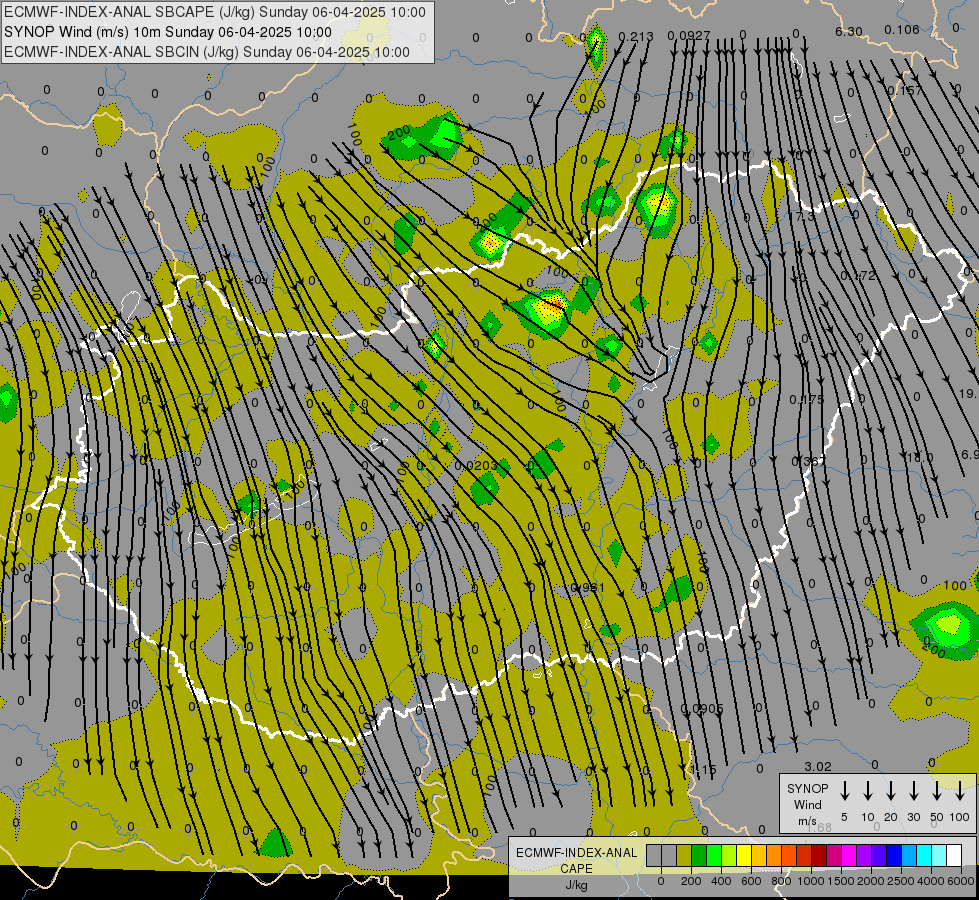Click the SYNOP Wind 10m title line
This screenshot has width=979, height=900.
pyautogui.click(x=168, y=32)
